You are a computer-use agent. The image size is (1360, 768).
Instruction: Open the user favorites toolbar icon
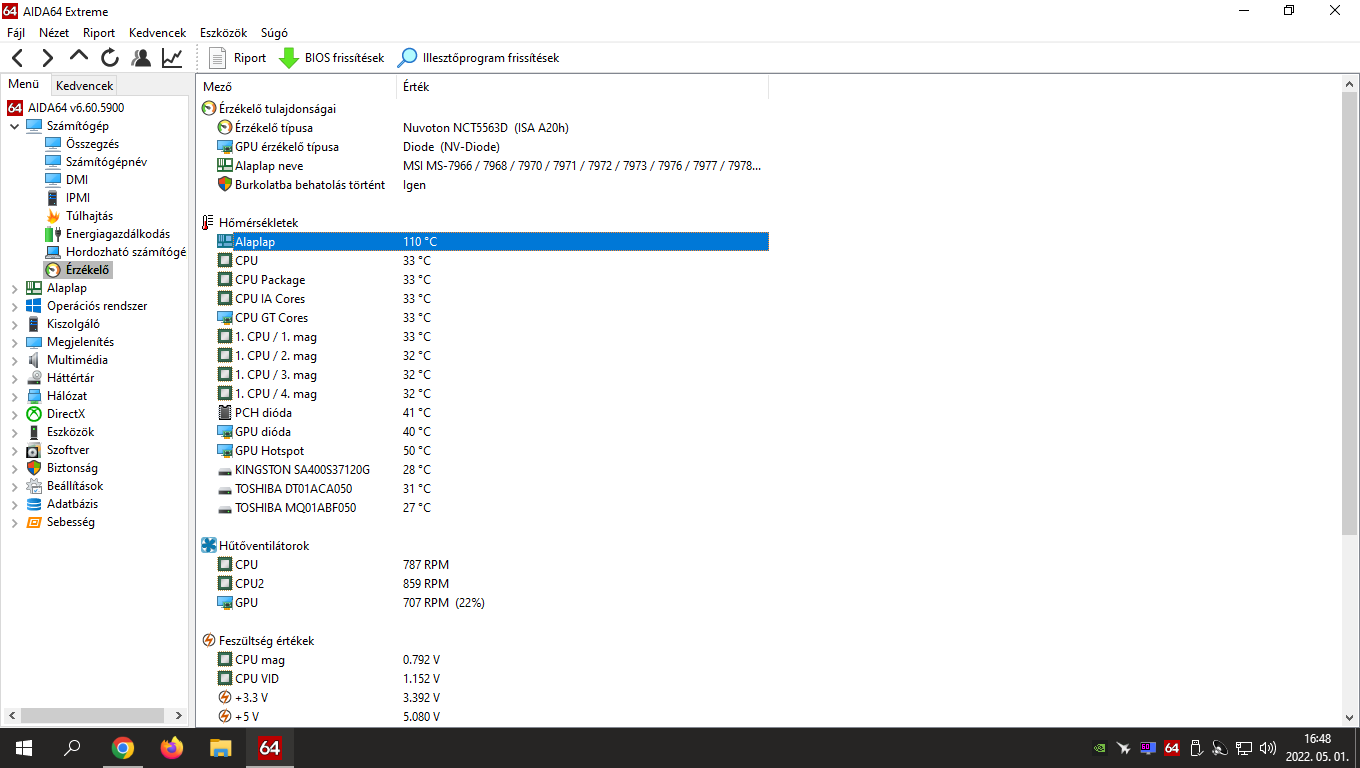(141, 58)
